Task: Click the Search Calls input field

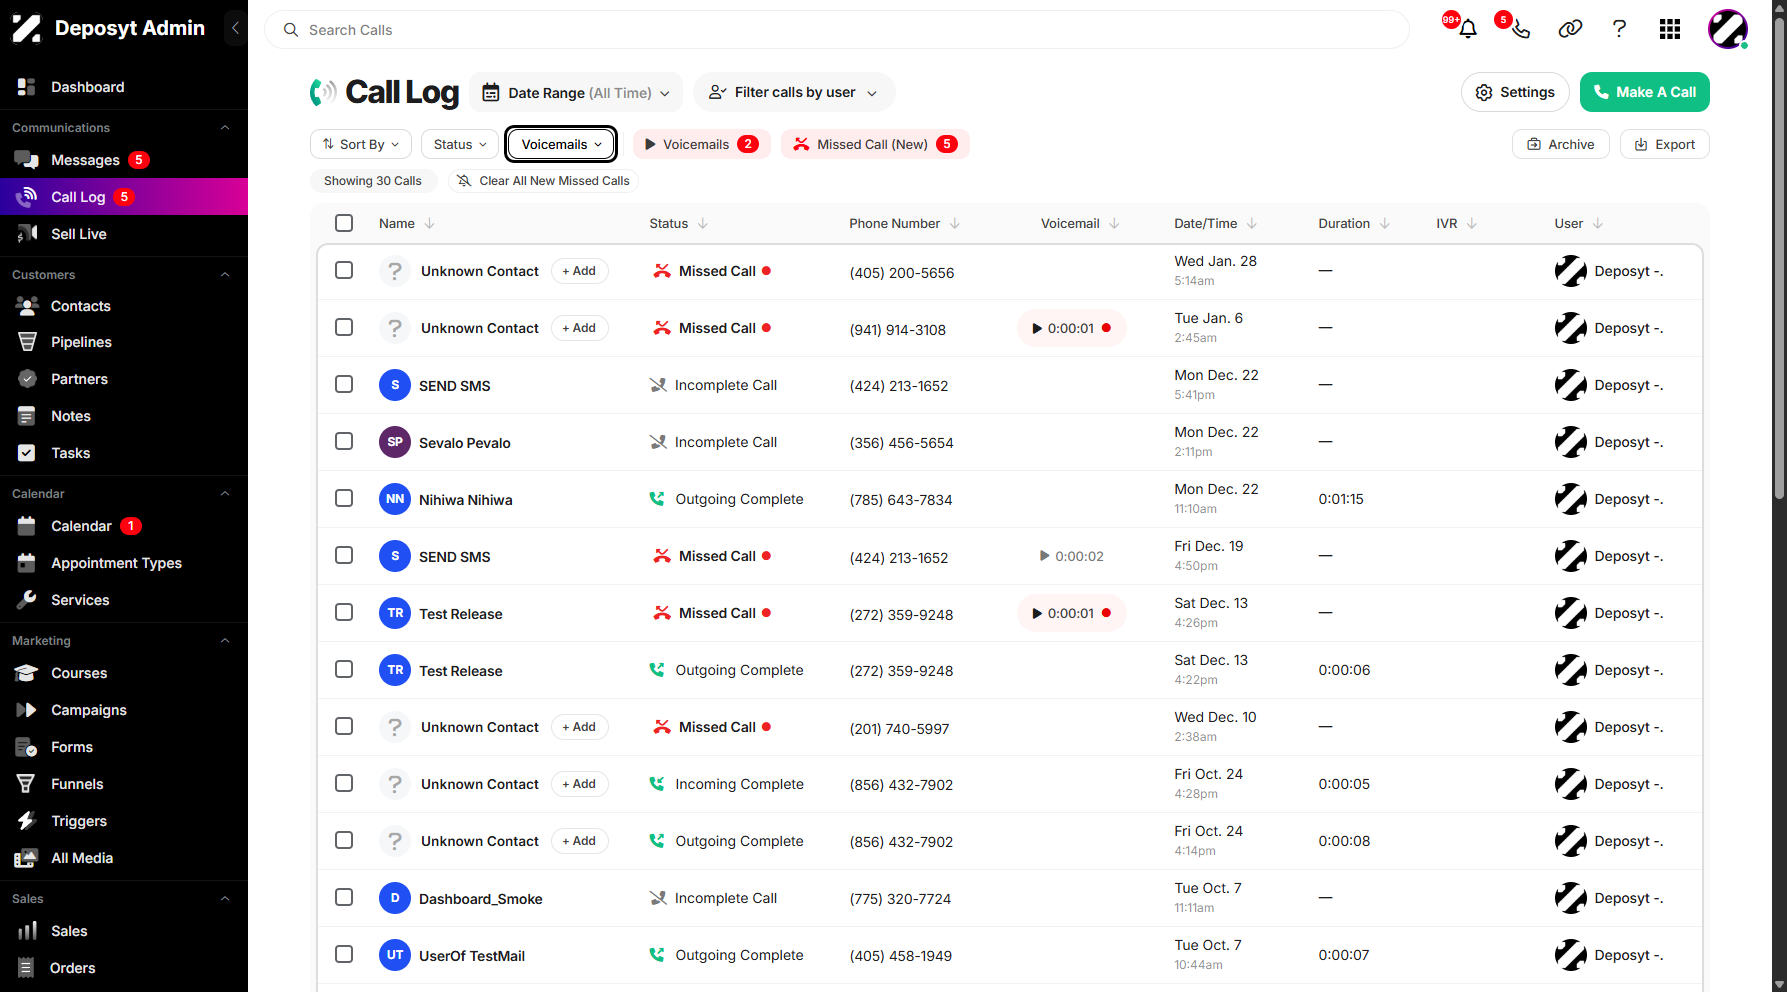Action: coord(837,30)
